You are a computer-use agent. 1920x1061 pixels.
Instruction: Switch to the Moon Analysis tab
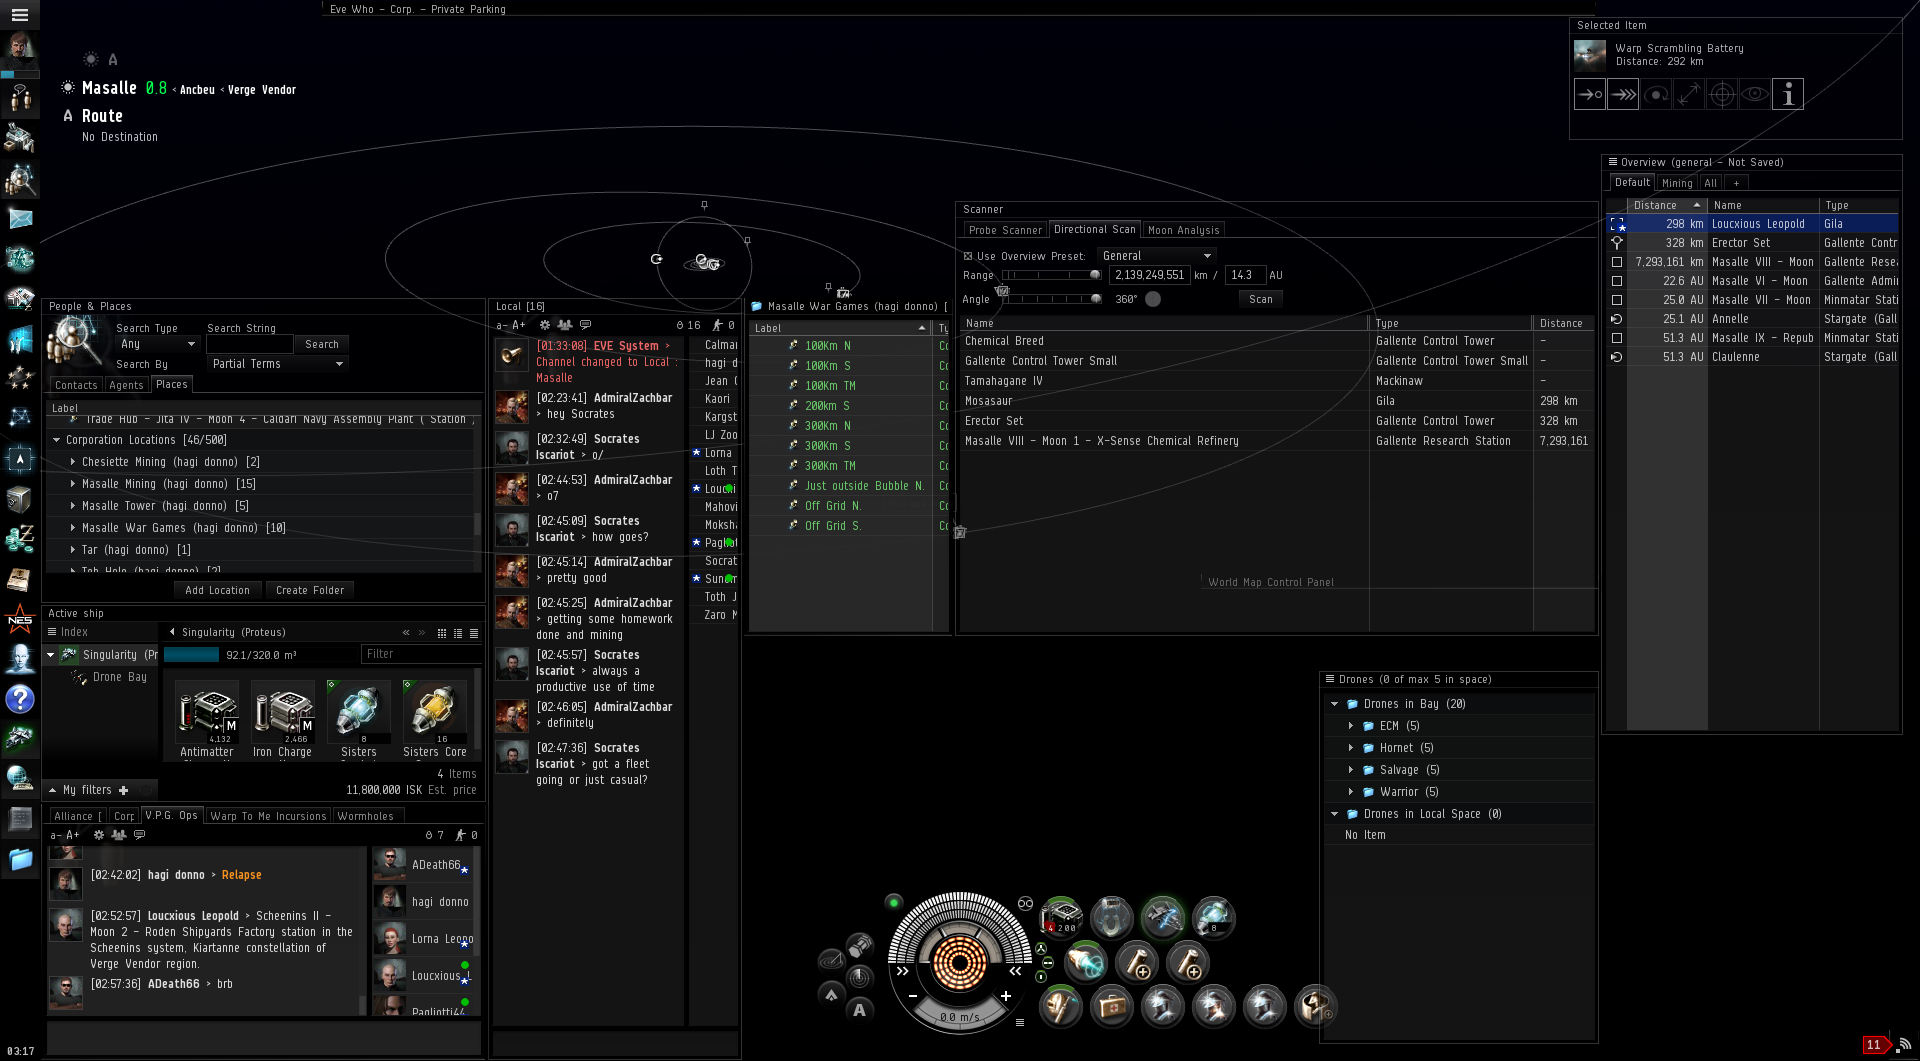pyautogui.click(x=1183, y=230)
